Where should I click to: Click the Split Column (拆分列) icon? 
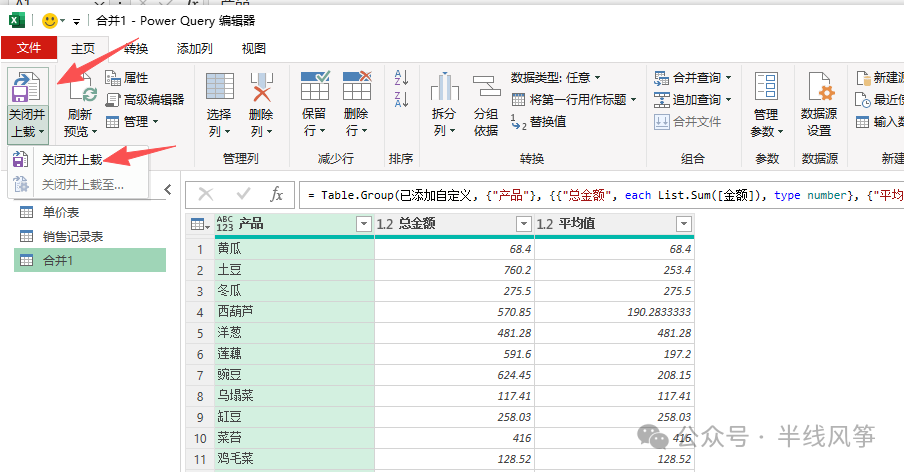[445, 87]
